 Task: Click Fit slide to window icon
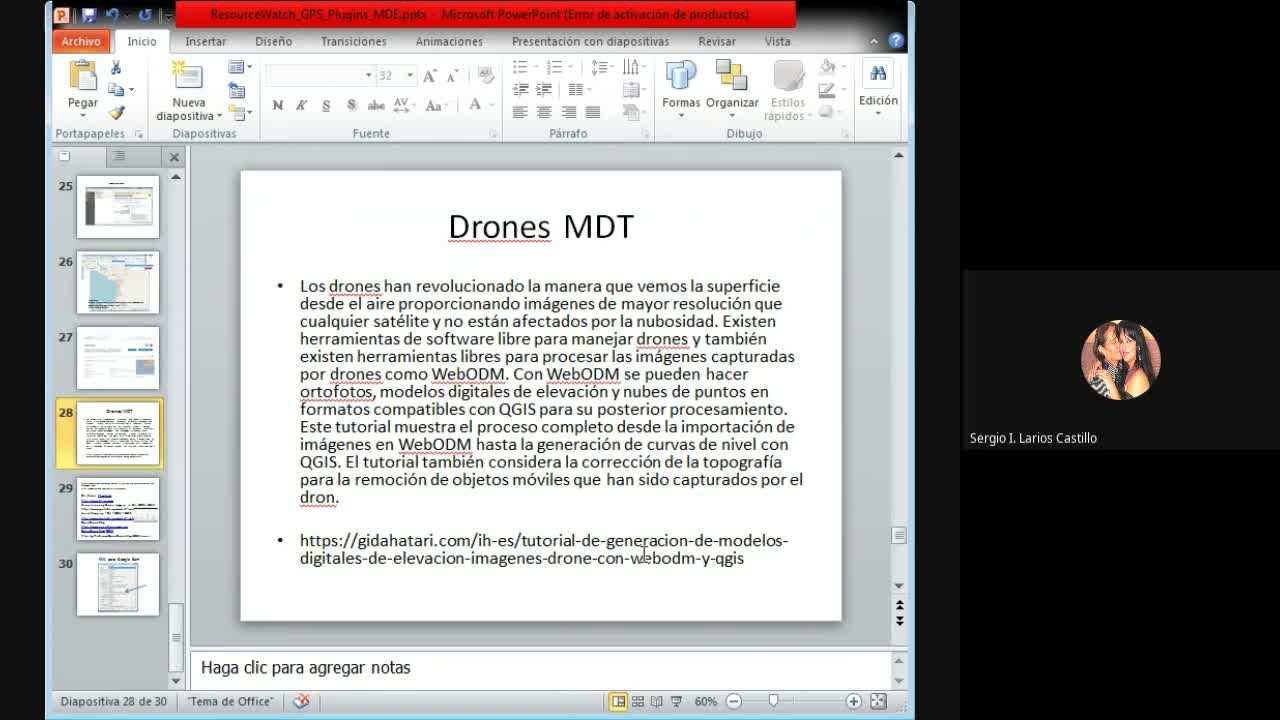[878, 701]
